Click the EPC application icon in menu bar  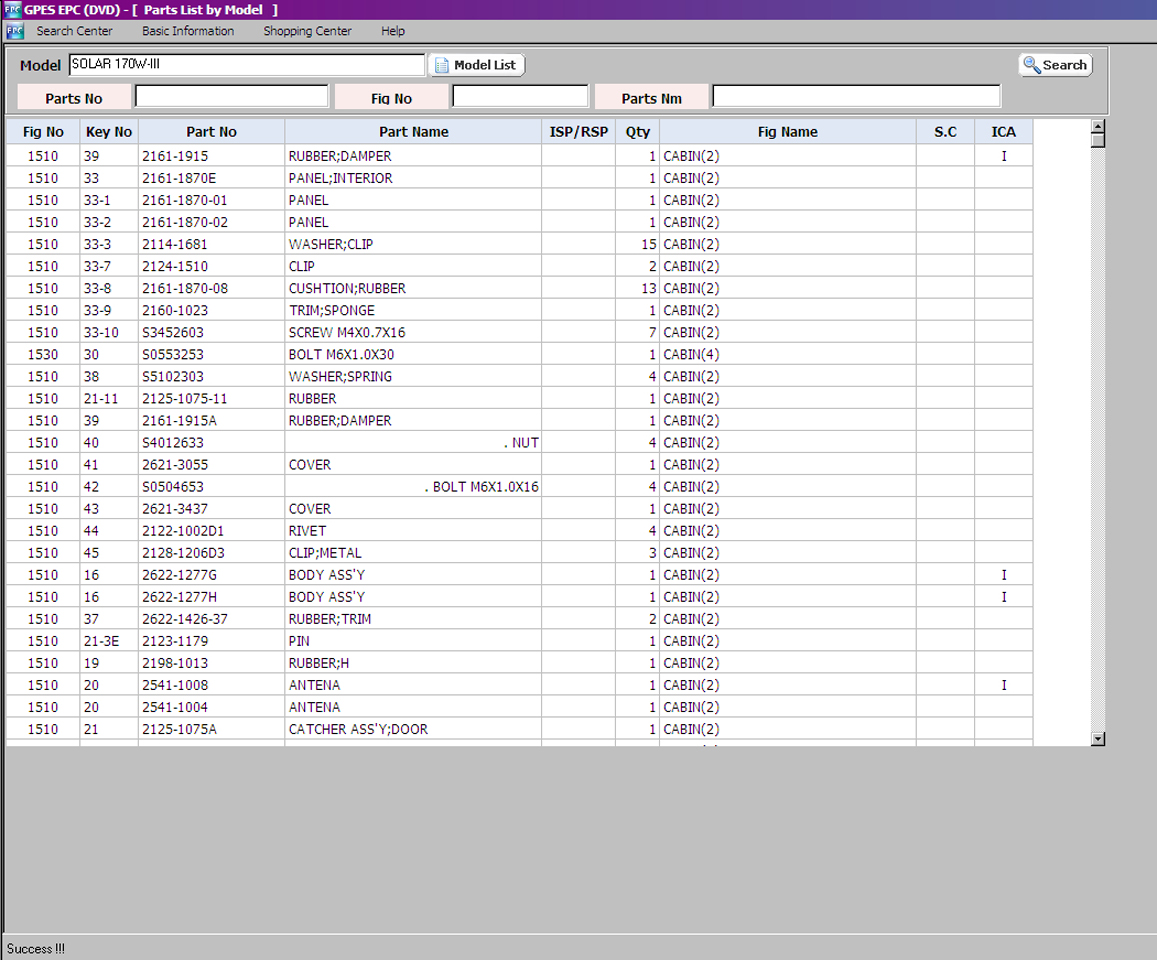[x=14, y=31]
